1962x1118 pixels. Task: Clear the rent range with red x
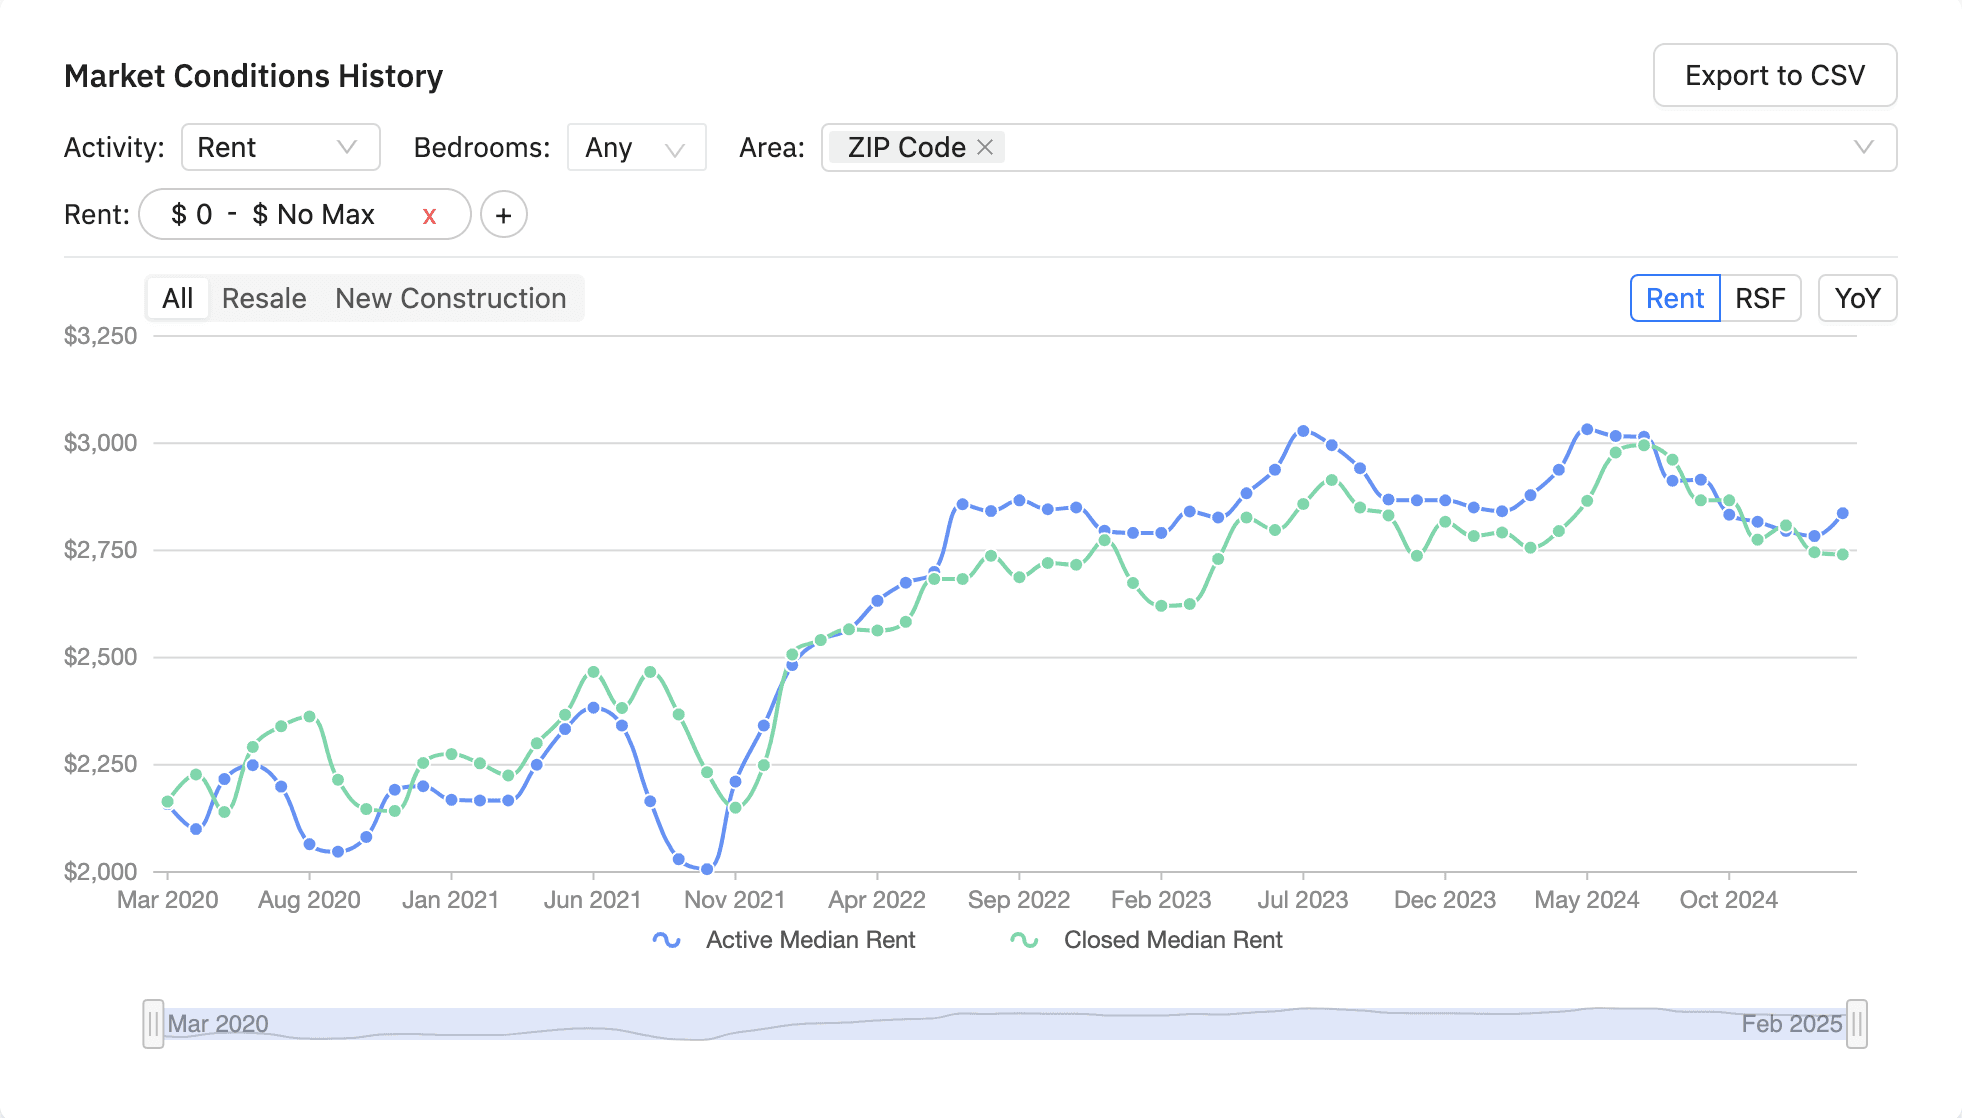429,215
